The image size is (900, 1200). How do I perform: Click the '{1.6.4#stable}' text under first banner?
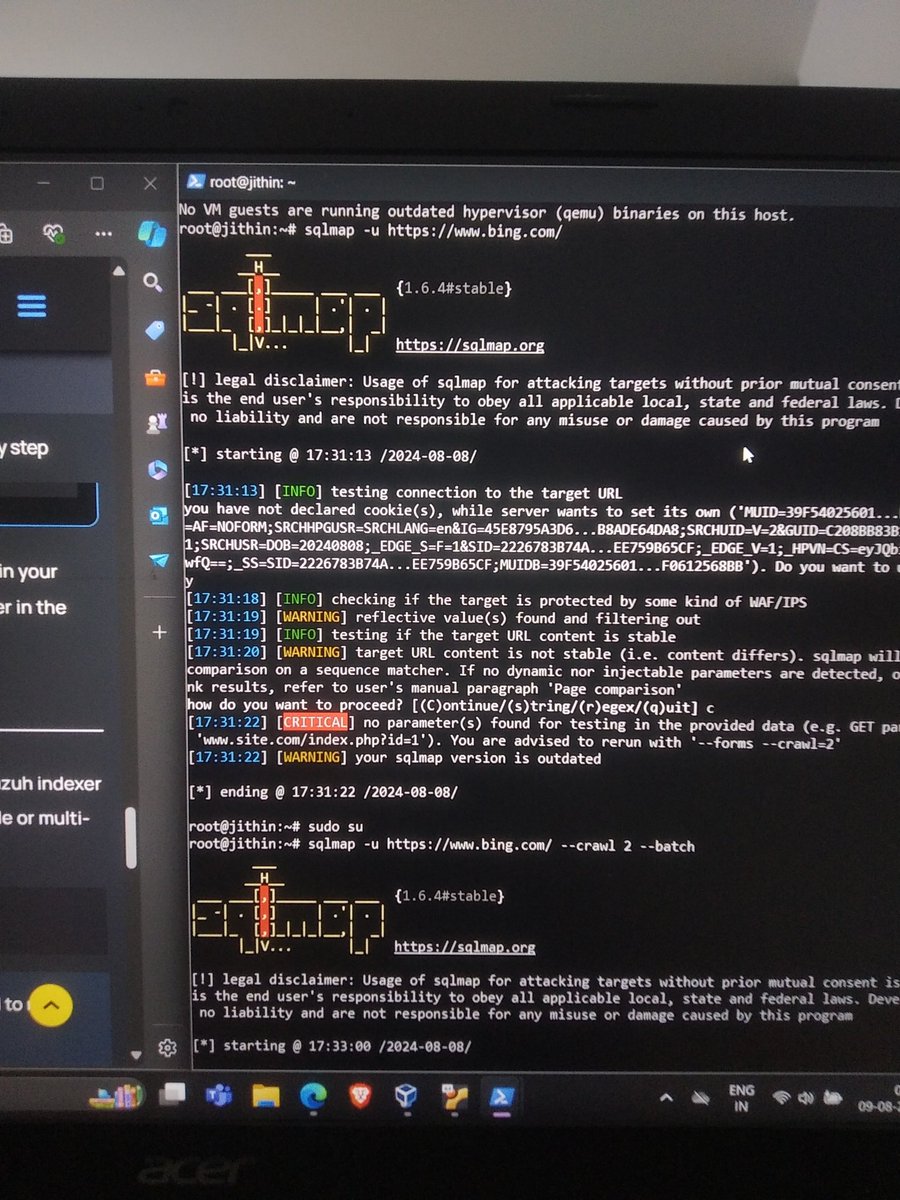[455, 288]
